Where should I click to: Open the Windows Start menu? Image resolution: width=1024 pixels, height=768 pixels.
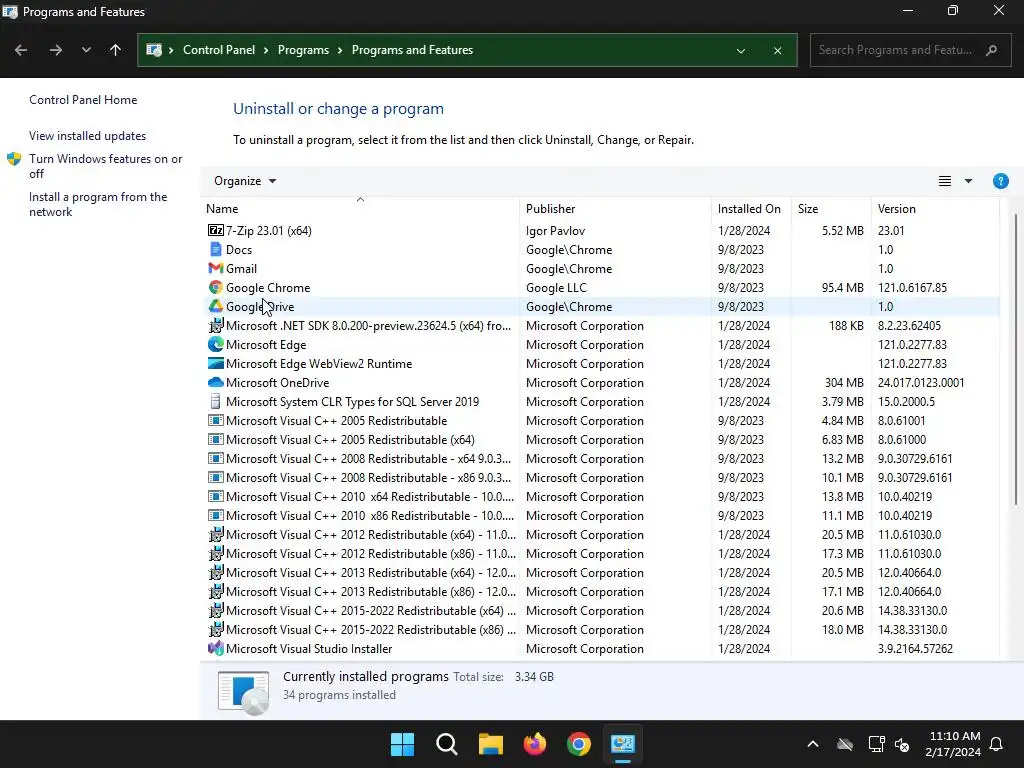click(402, 744)
